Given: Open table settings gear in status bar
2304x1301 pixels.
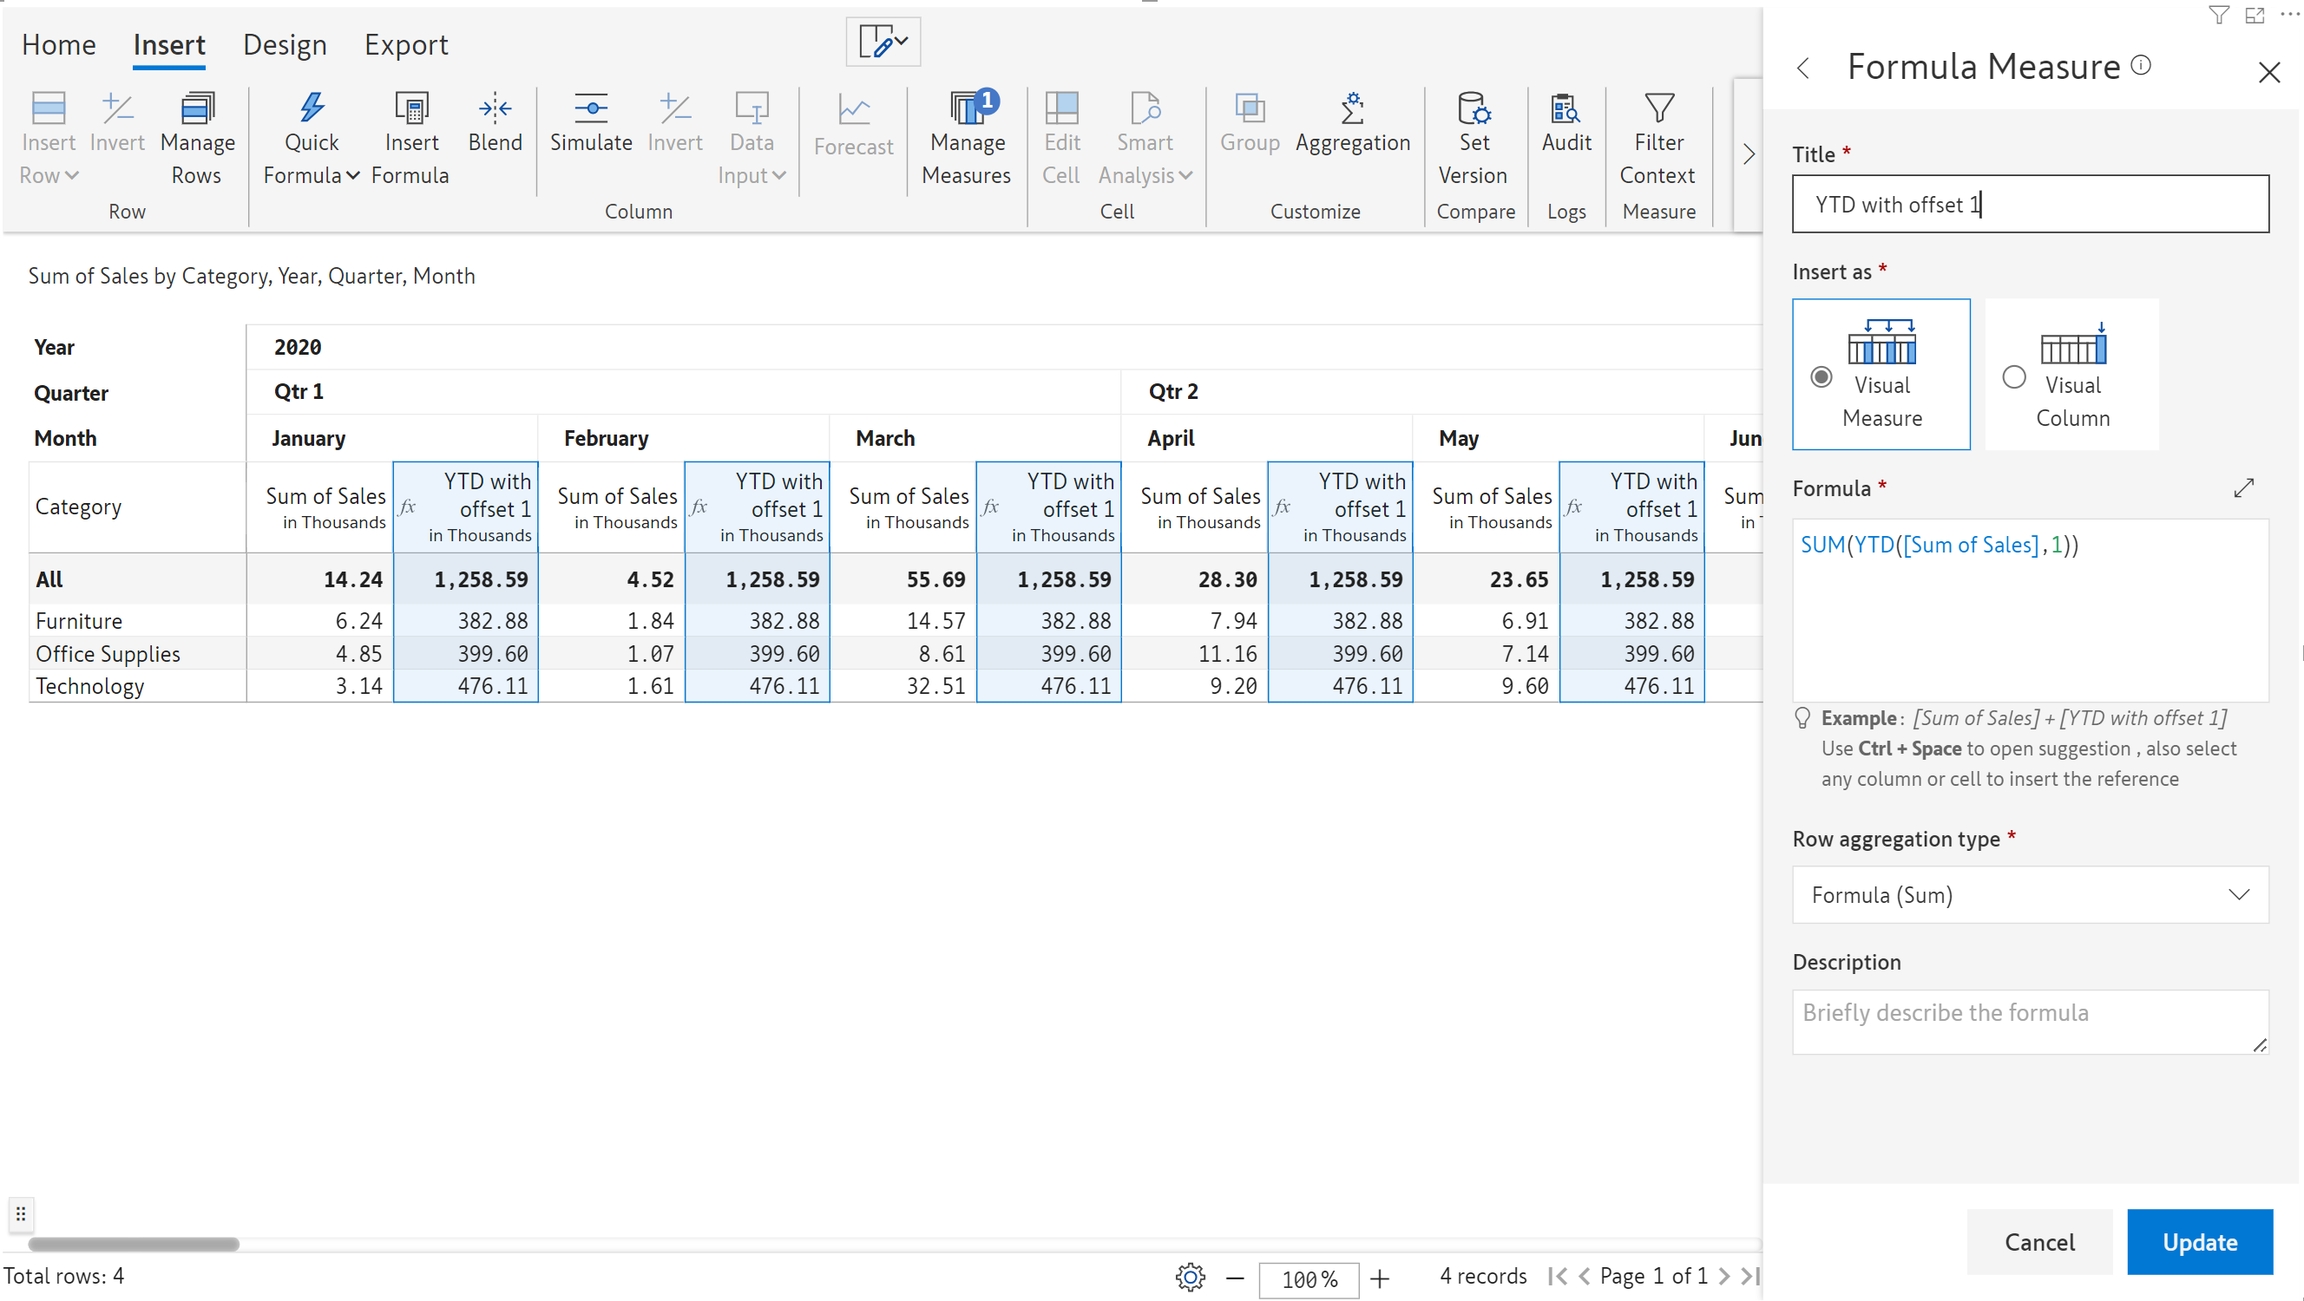Looking at the screenshot, I should point(1190,1277).
